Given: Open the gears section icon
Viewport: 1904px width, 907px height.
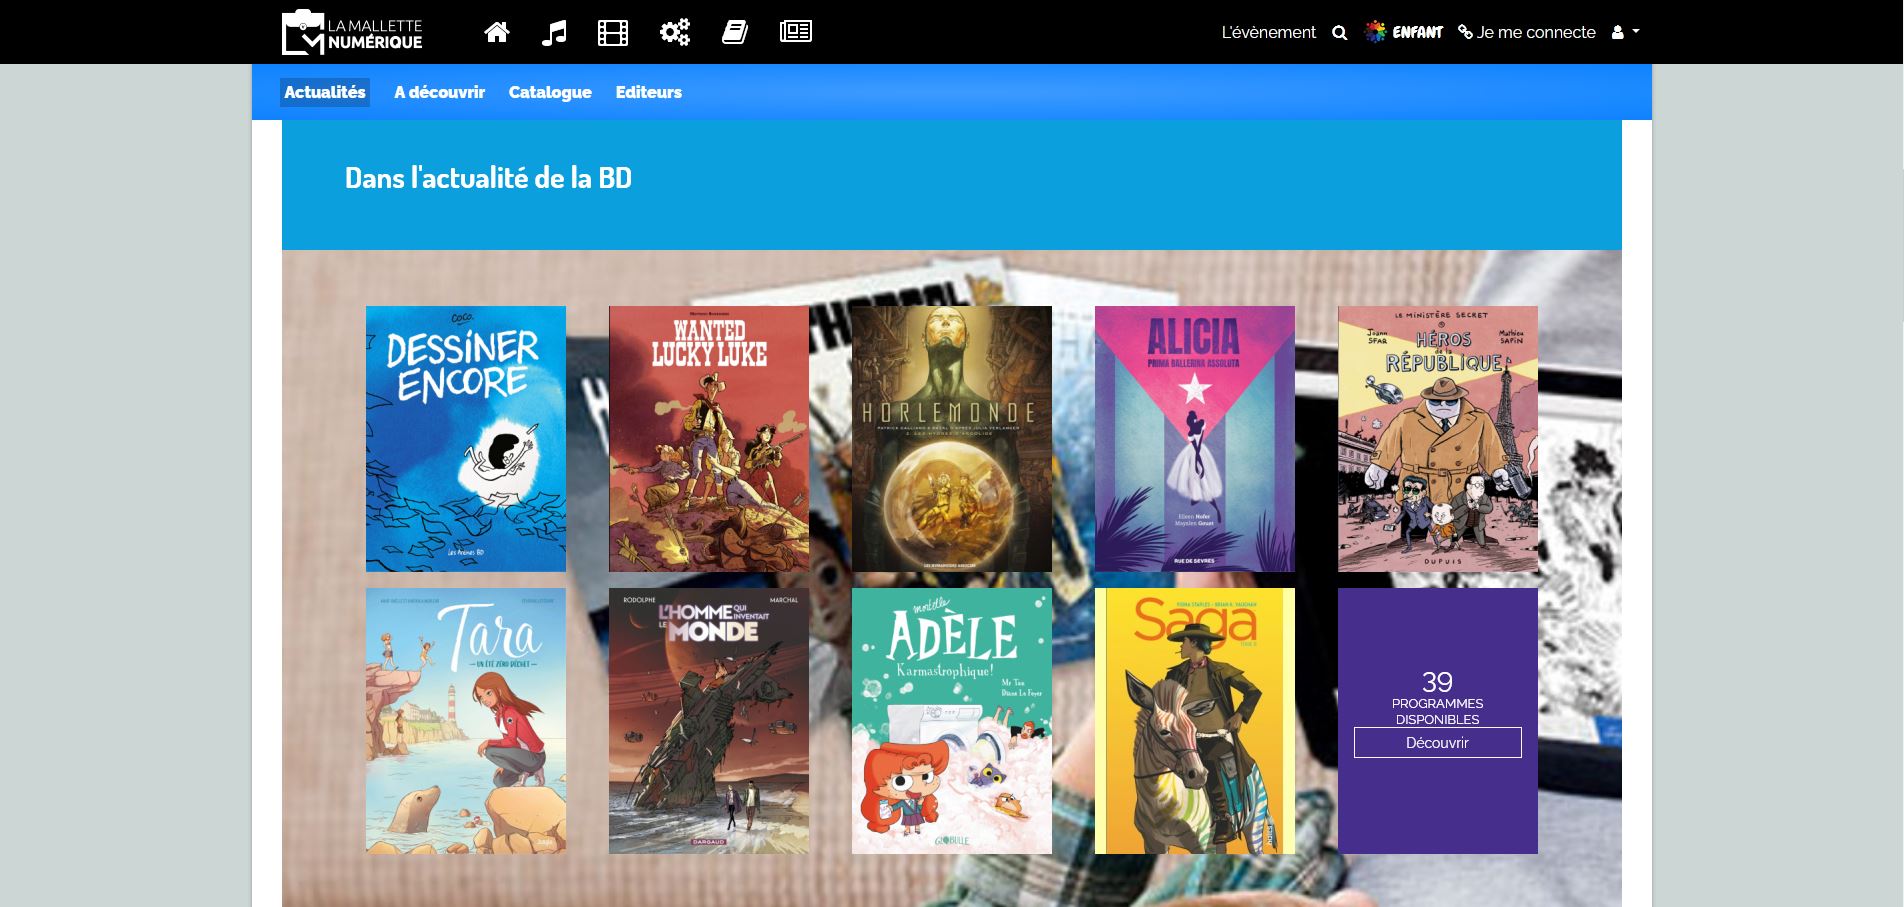Looking at the screenshot, I should click(675, 32).
